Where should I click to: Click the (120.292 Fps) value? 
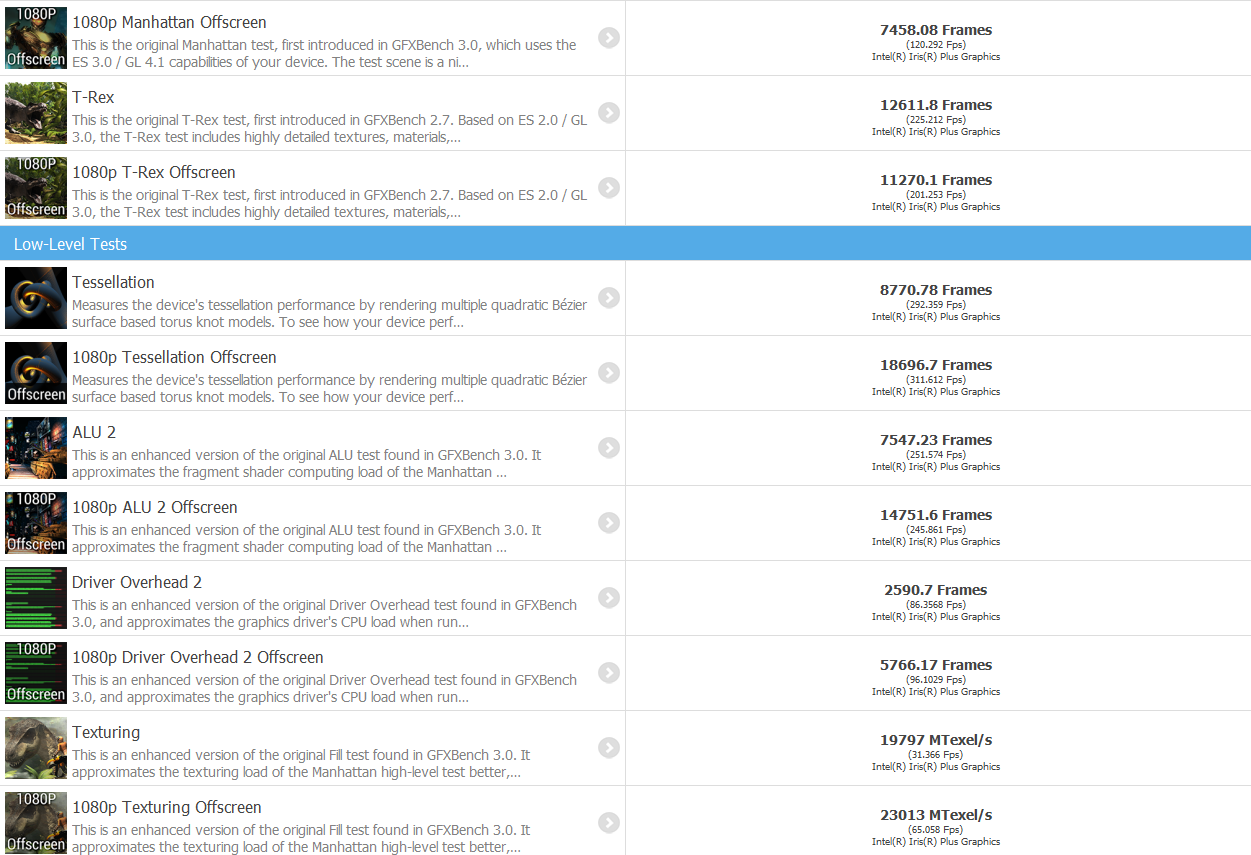(x=936, y=45)
